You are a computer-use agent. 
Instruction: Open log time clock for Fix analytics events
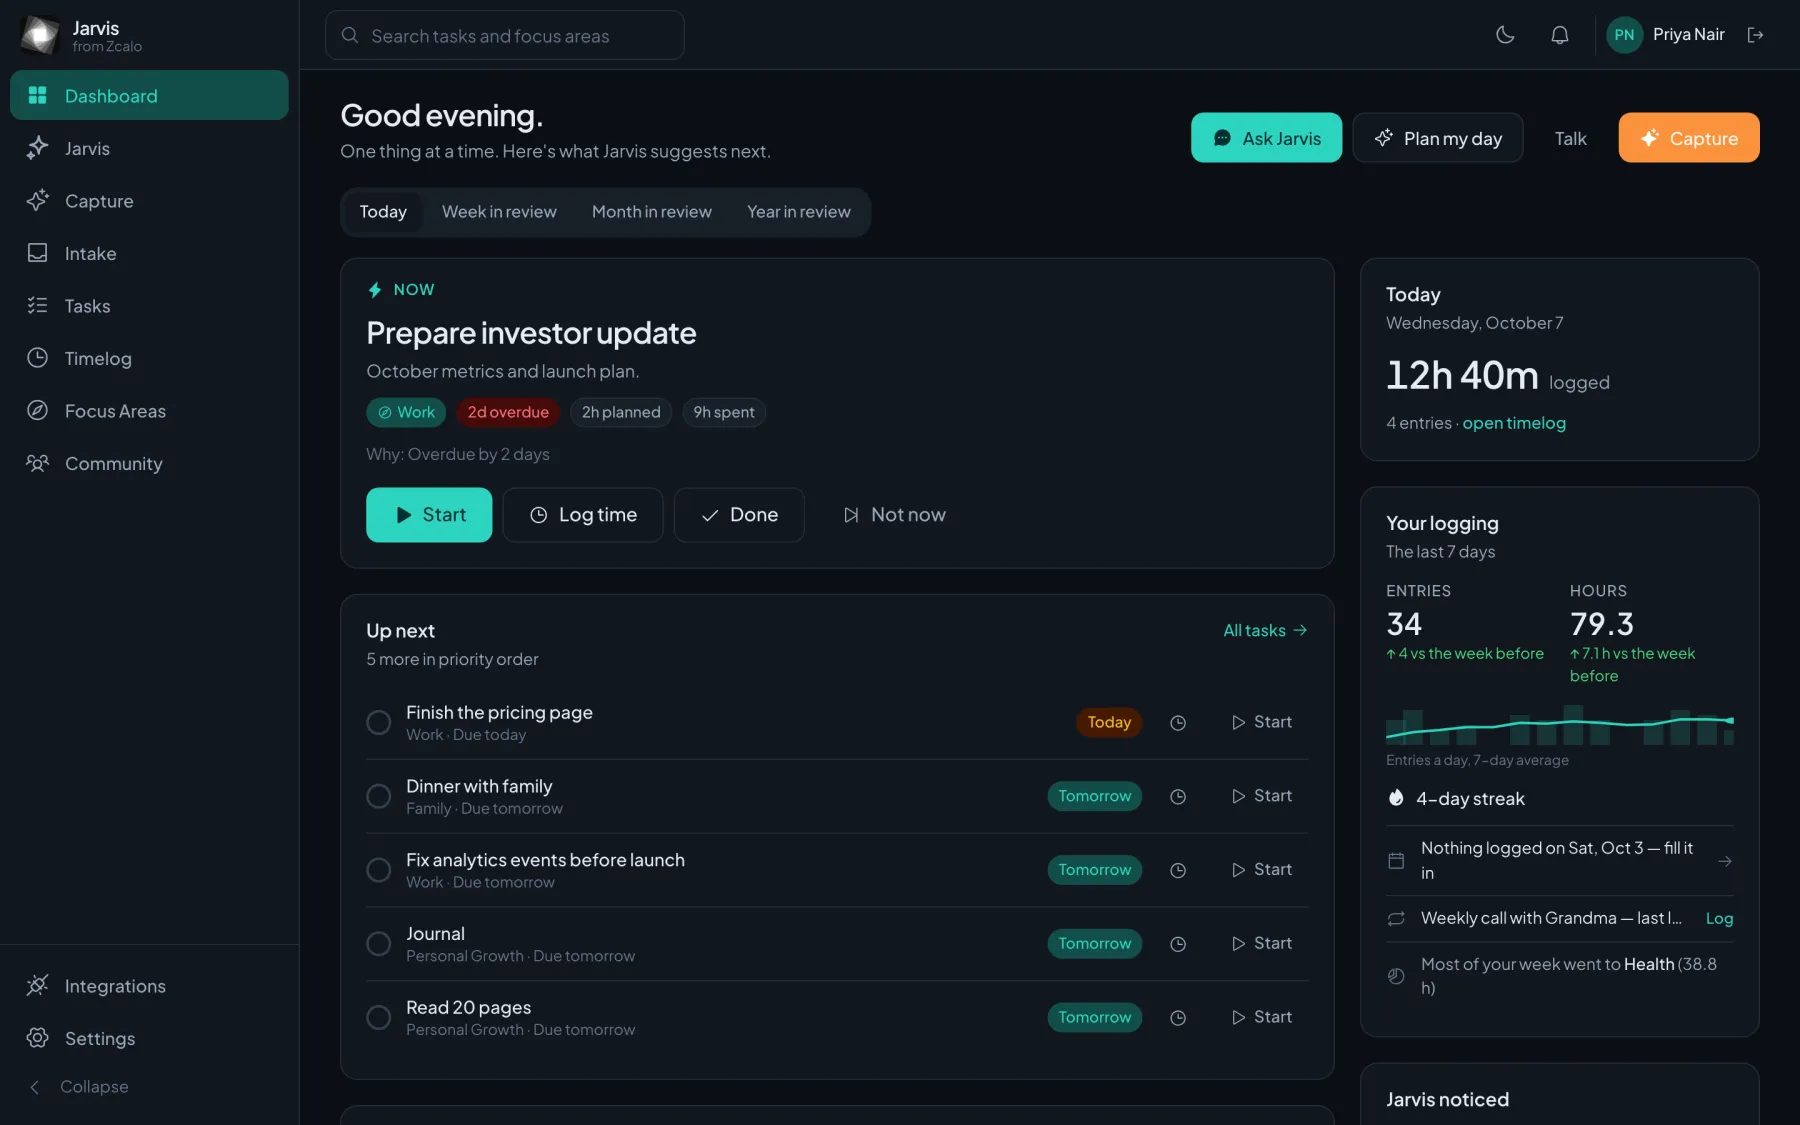[1178, 870]
